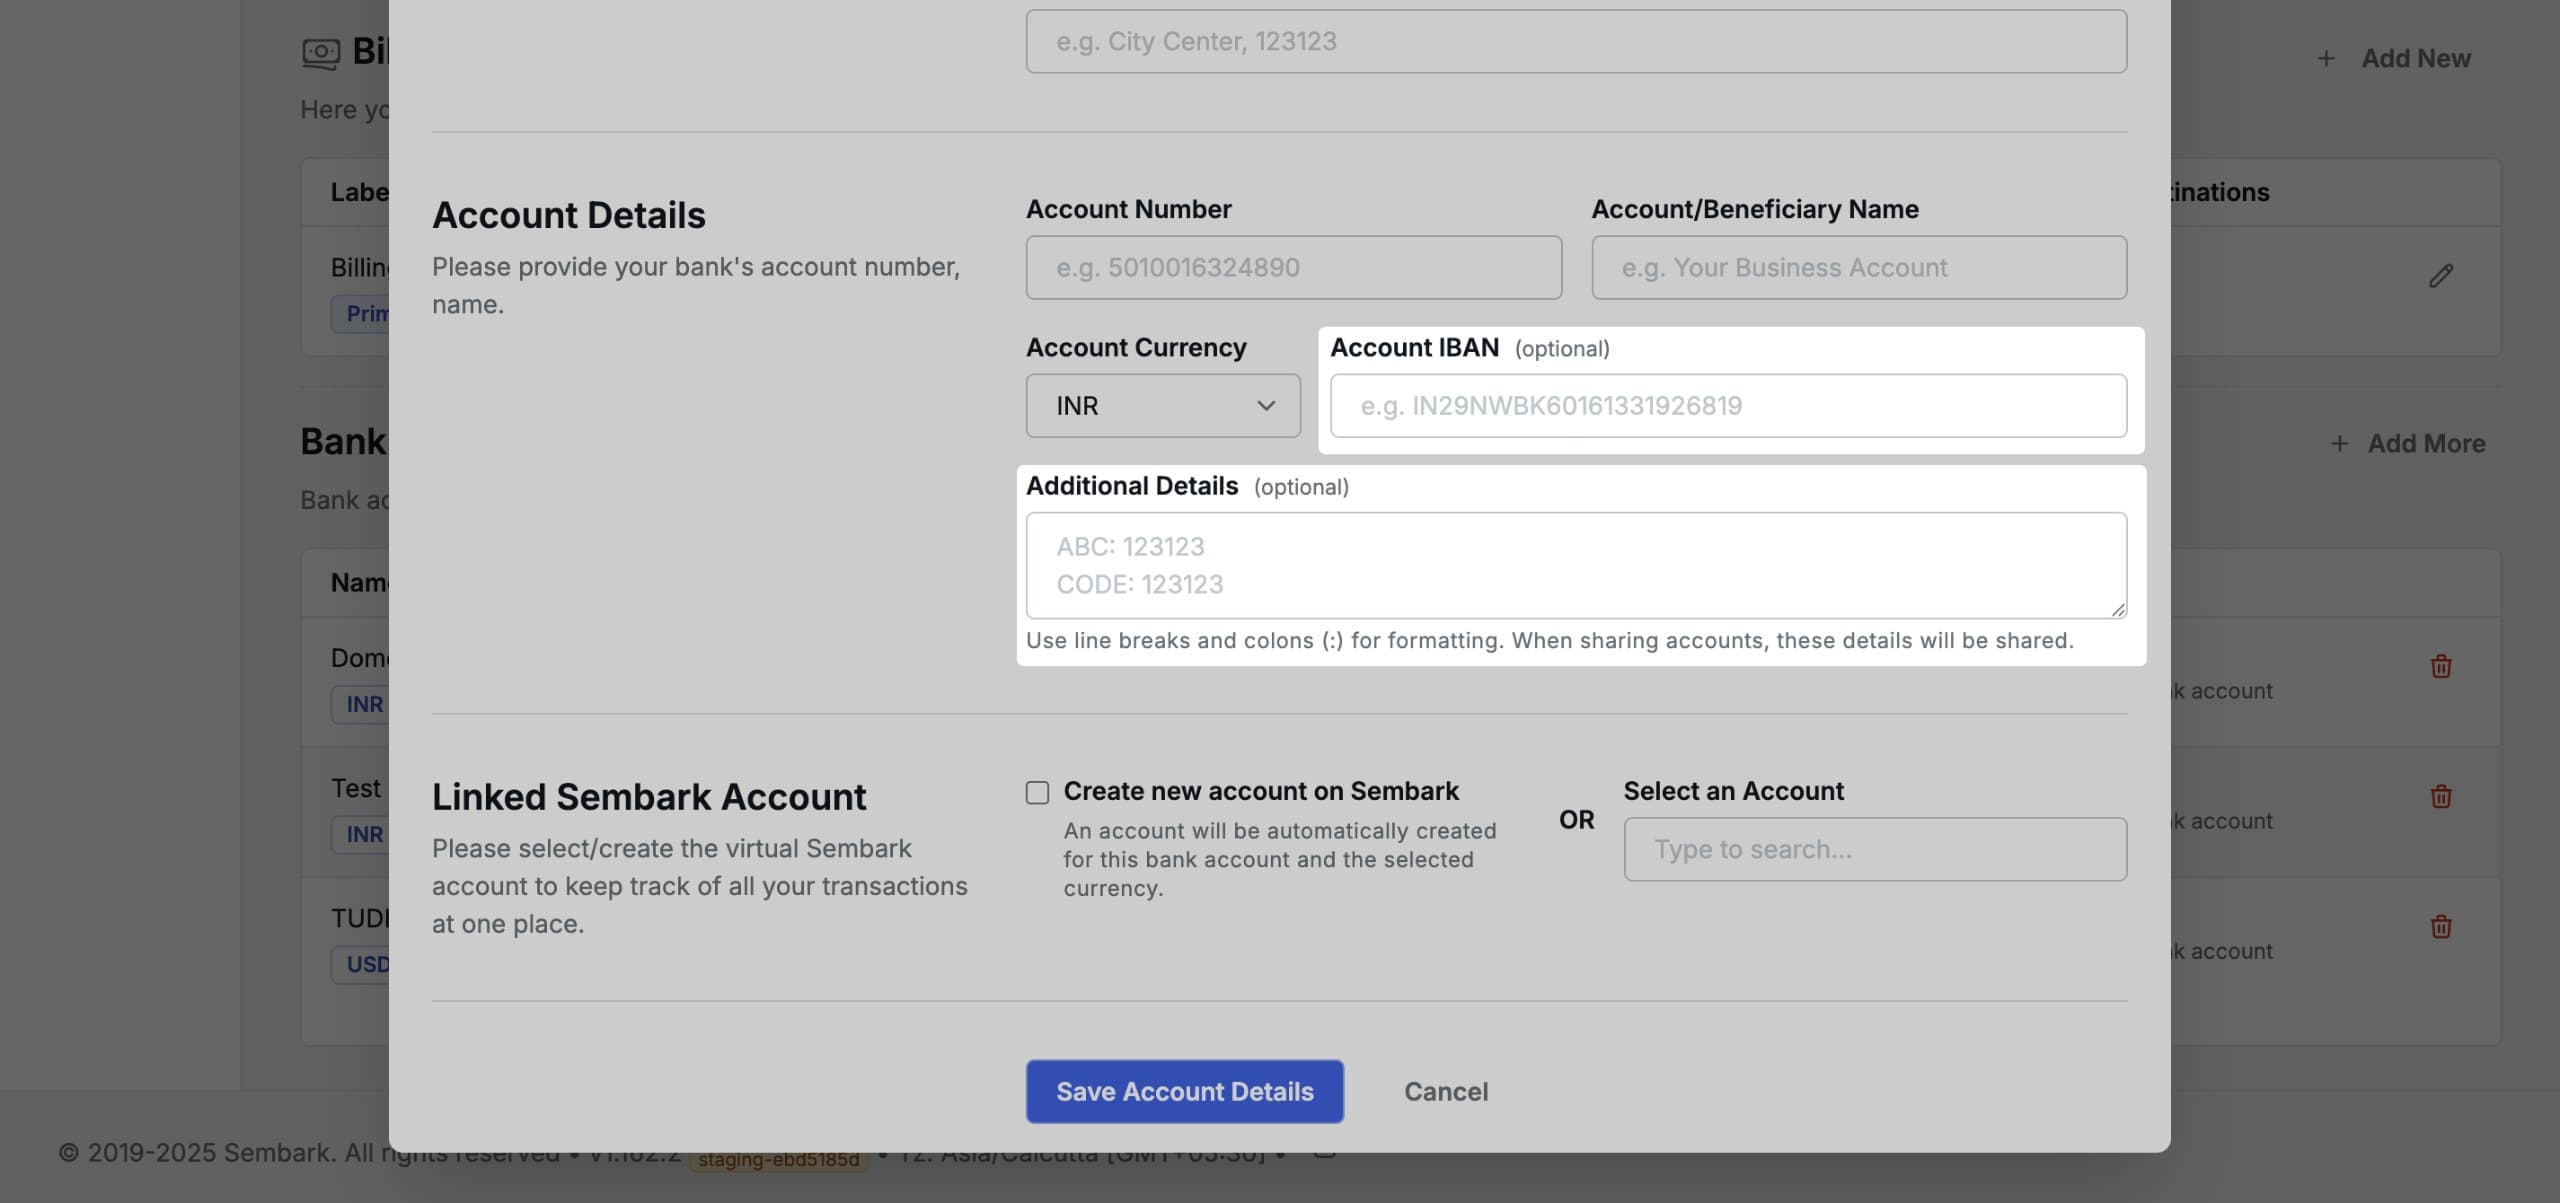Viewport: 2560px width, 1203px height.
Task: Click the Account/Beneficiary Name field
Action: [1858, 267]
